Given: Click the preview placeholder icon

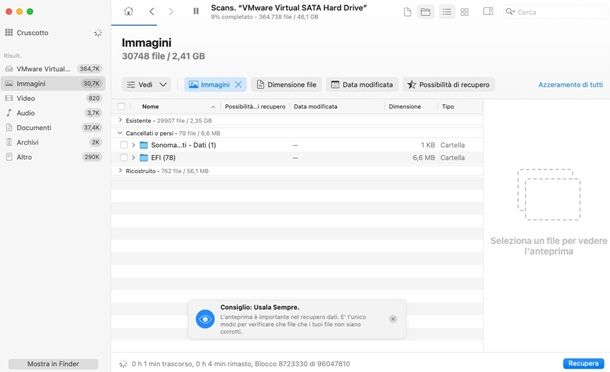Looking at the screenshot, I should pyautogui.click(x=549, y=194).
